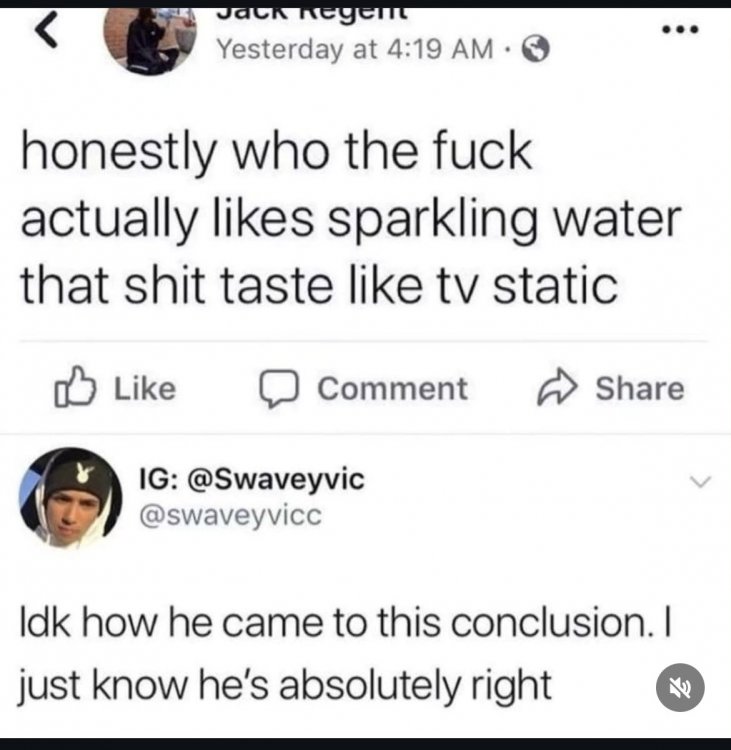Open the post author's profile picture
This screenshot has height=750, width=731.
click(150, 41)
